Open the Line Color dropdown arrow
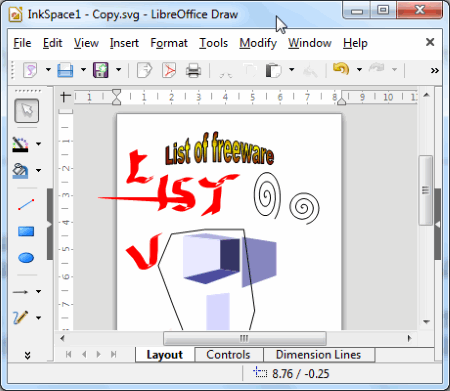Image resolution: width=450 pixels, height=391 pixels. [x=39, y=144]
